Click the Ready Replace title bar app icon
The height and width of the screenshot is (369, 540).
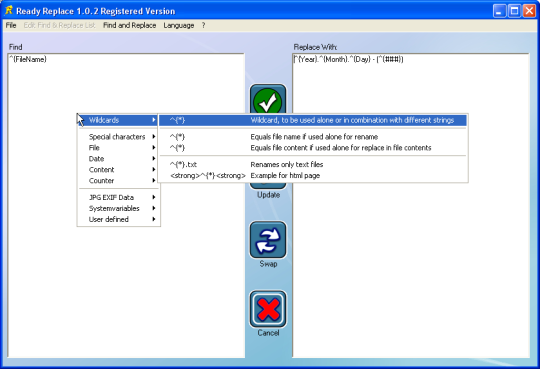[x=9, y=11]
